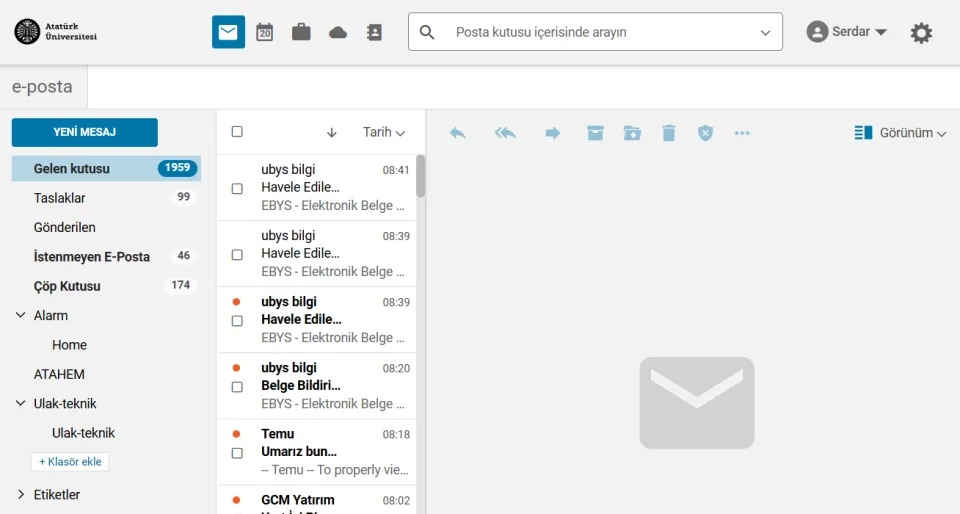Click the Mark as spam shield icon

tap(705, 133)
